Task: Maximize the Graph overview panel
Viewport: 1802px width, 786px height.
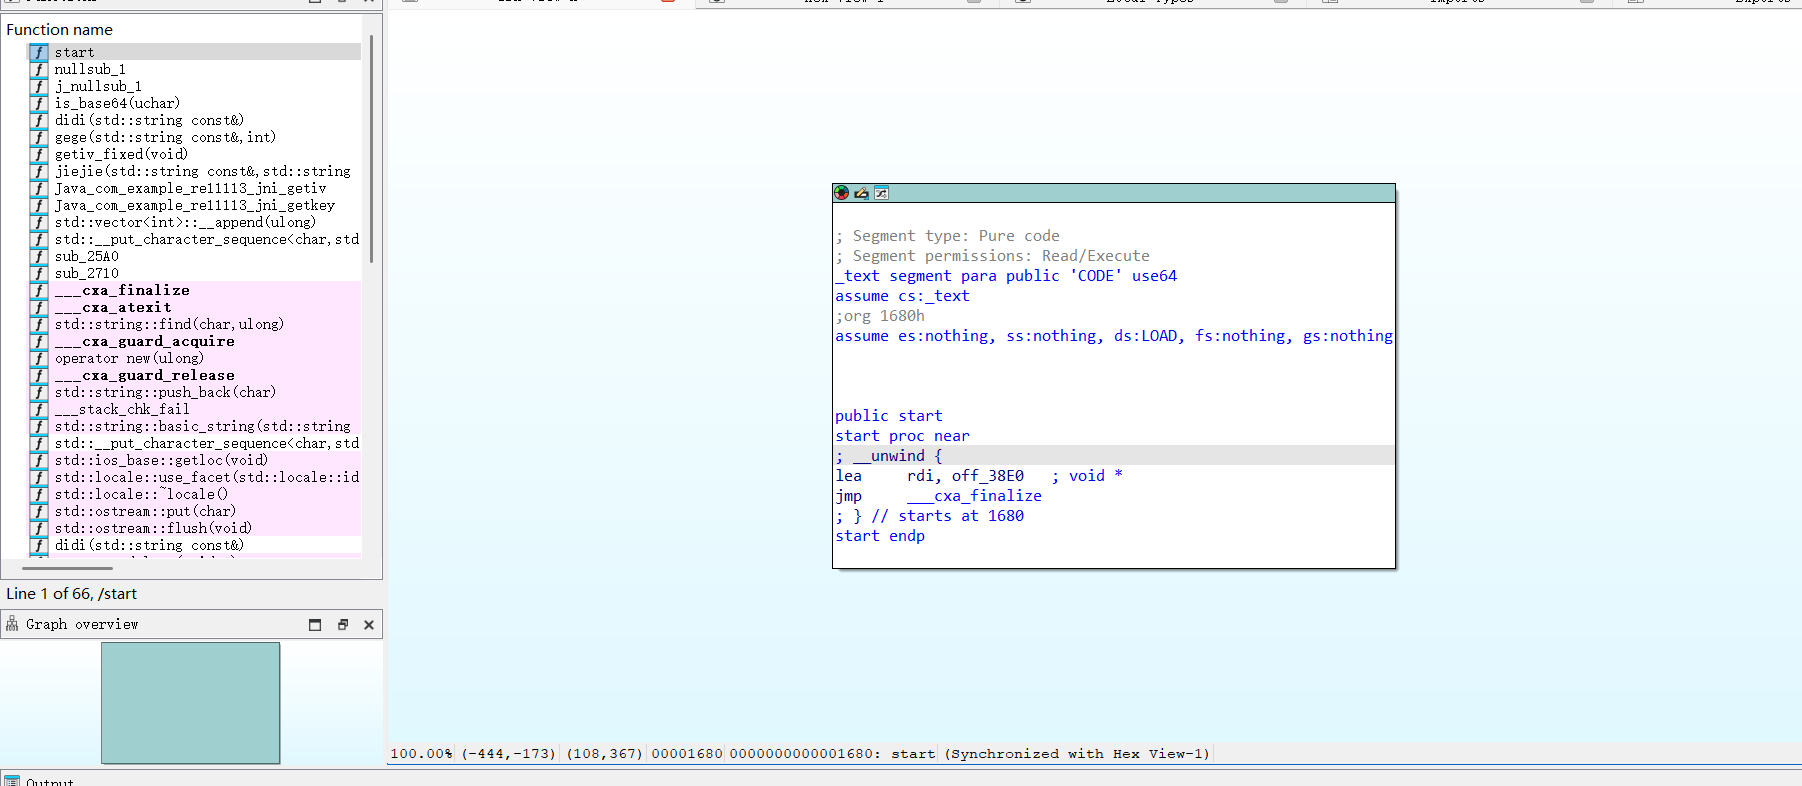Action: coord(315,625)
